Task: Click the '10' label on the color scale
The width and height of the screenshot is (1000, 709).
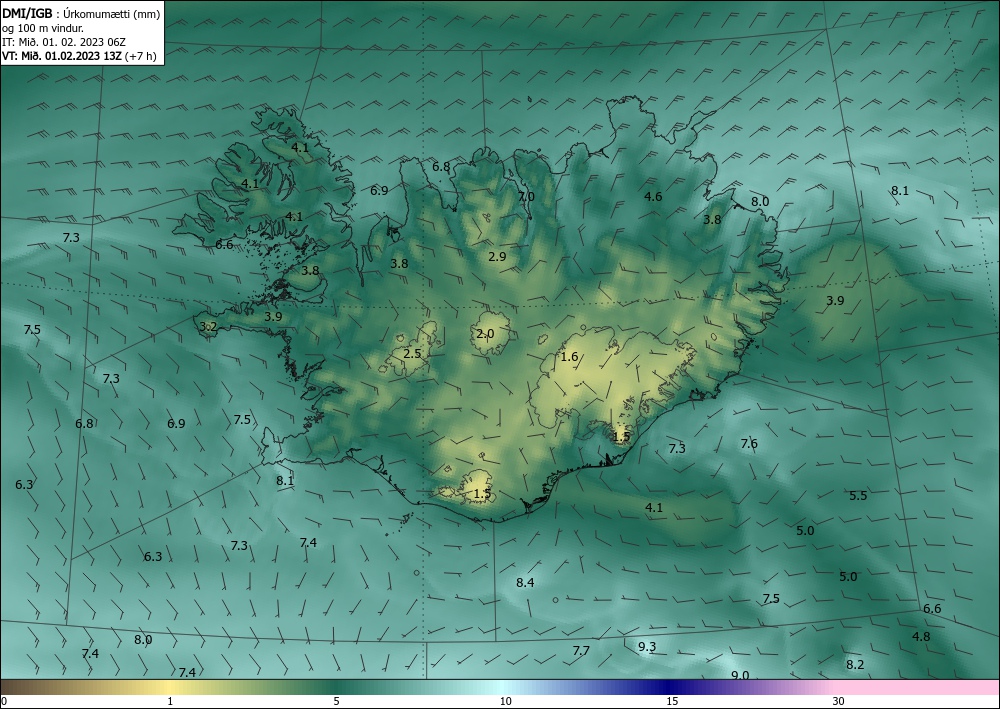Action: pos(506,702)
